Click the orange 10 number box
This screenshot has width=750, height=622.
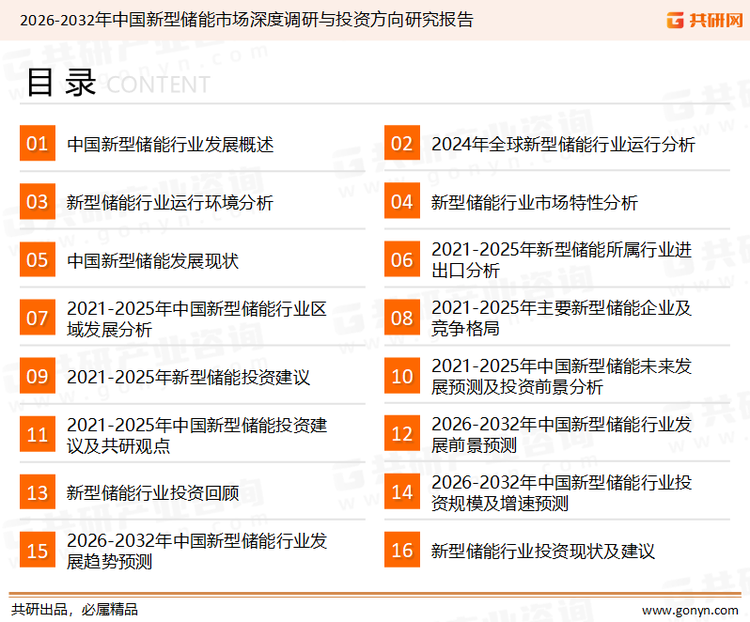[402, 376]
